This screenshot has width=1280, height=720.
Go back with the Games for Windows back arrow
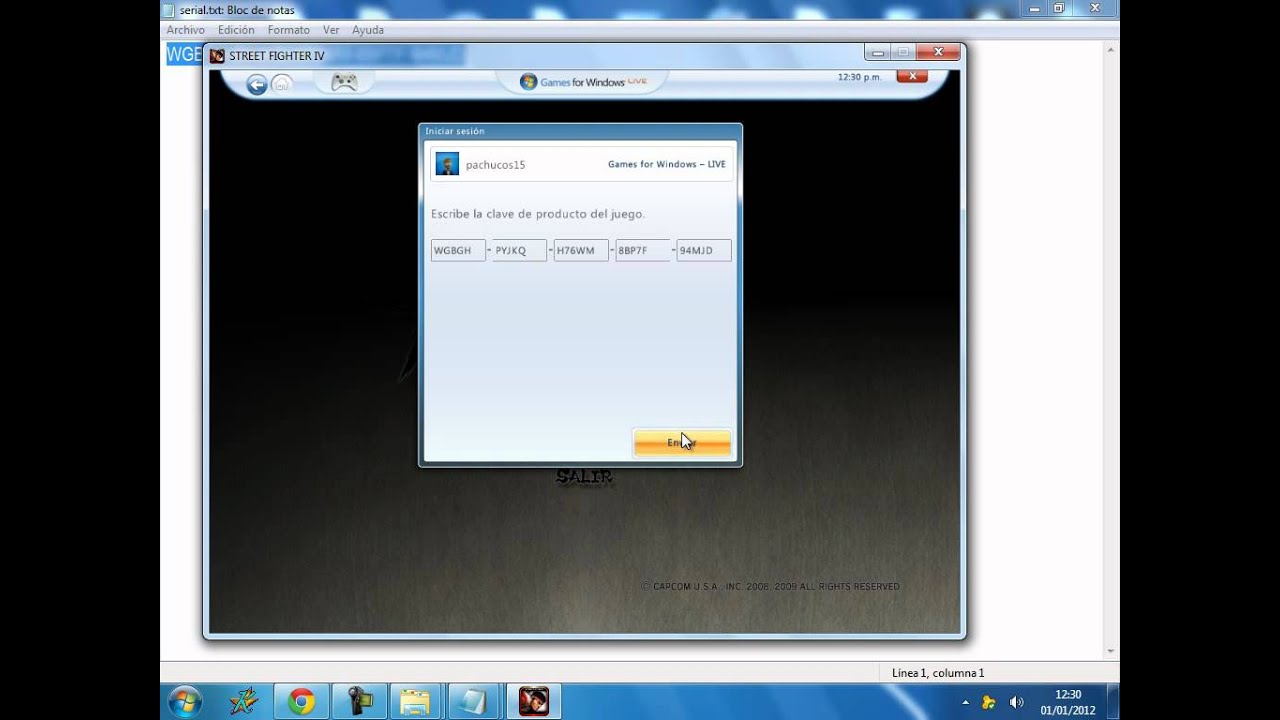pos(257,85)
